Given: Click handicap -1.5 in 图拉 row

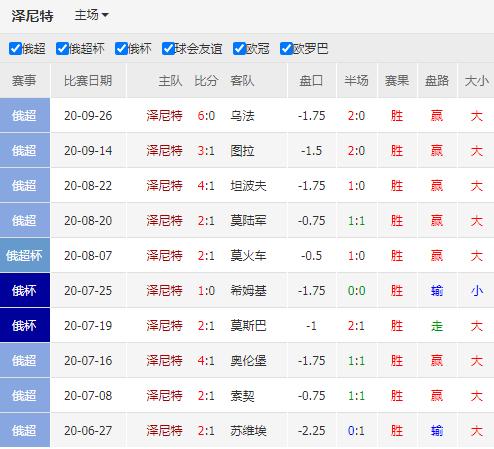Looking at the screenshot, I should click(x=311, y=151).
